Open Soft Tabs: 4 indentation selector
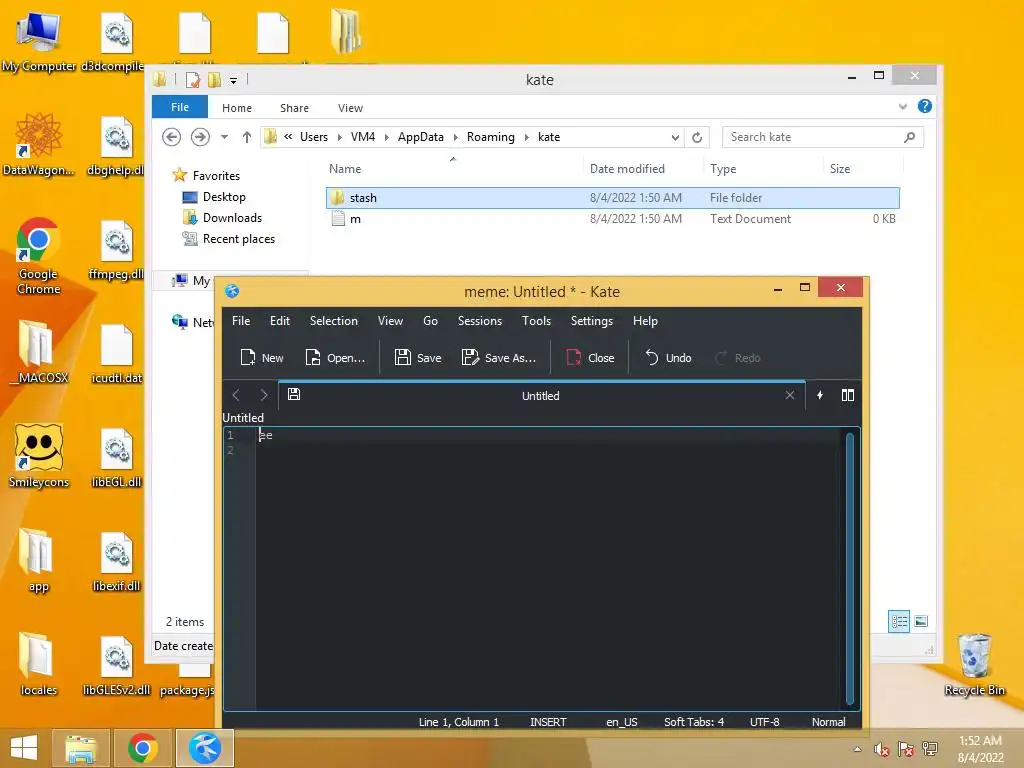The image size is (1024, 768). 694,722
